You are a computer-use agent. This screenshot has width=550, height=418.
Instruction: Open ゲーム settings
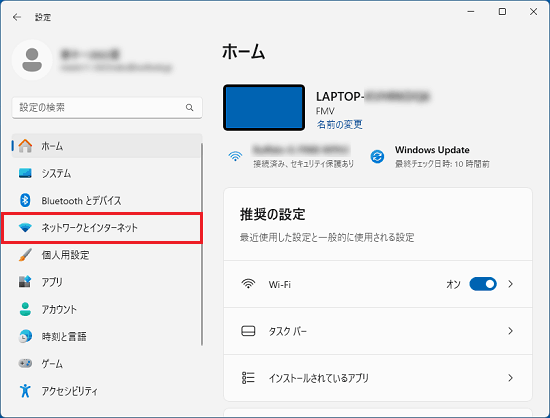(x=107, y=363)
